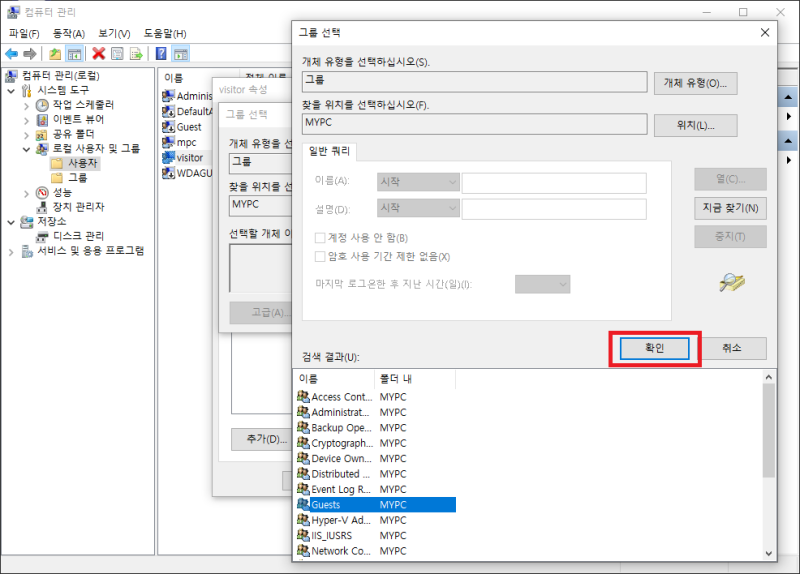Open the 그룹 folder in the tree
This screenshot has height=574, width=800.
point(78,178)
